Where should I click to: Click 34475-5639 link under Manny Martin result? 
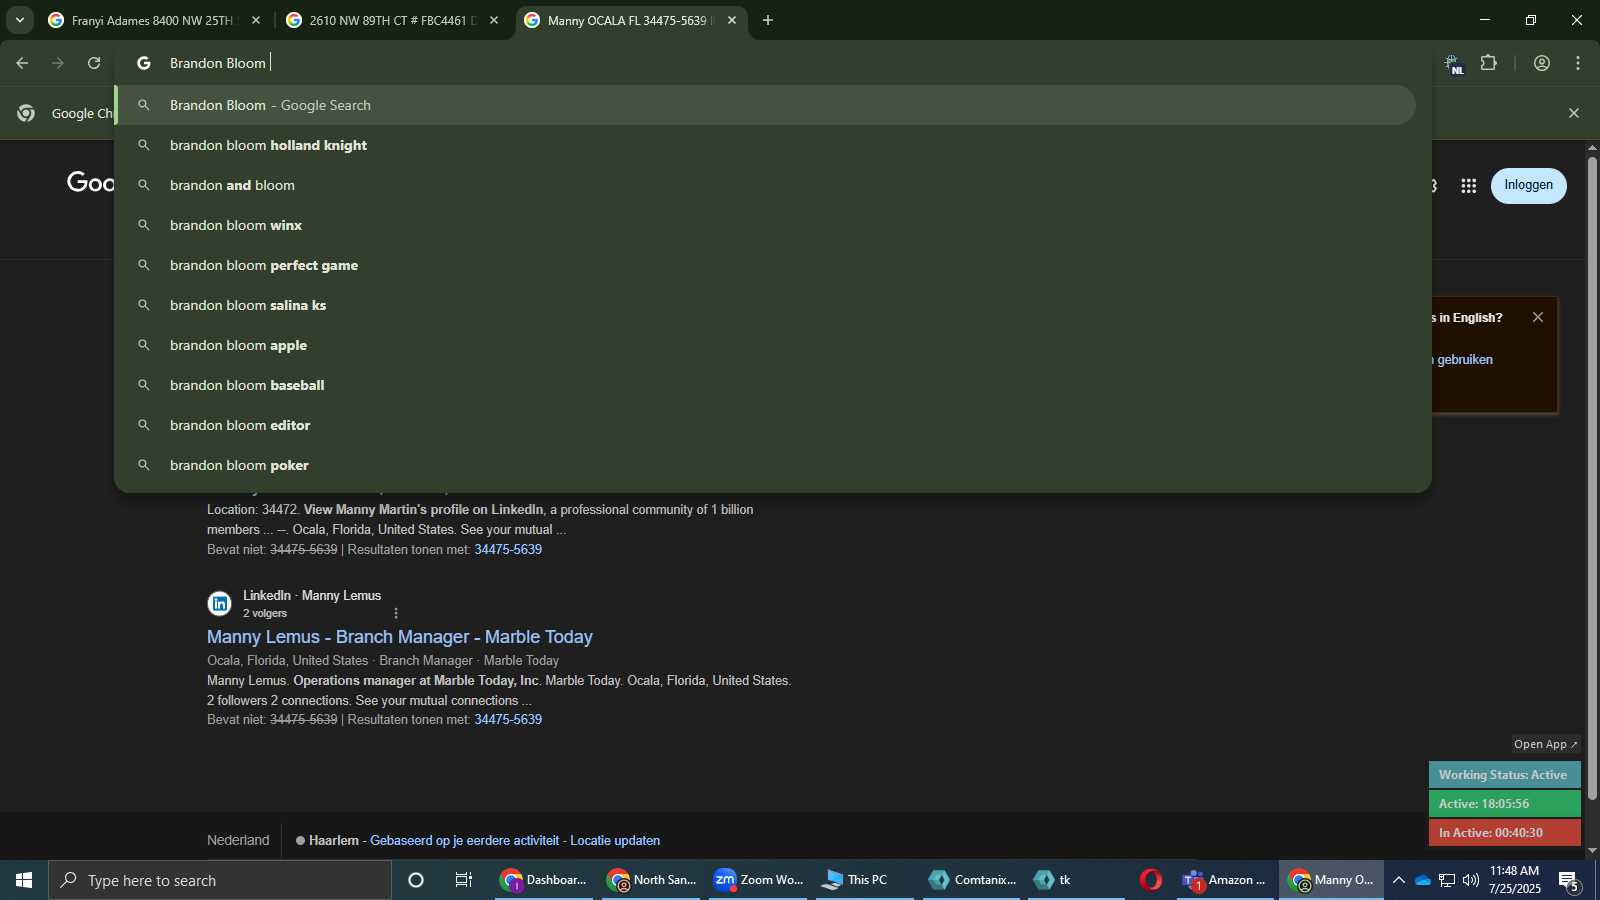508,550
